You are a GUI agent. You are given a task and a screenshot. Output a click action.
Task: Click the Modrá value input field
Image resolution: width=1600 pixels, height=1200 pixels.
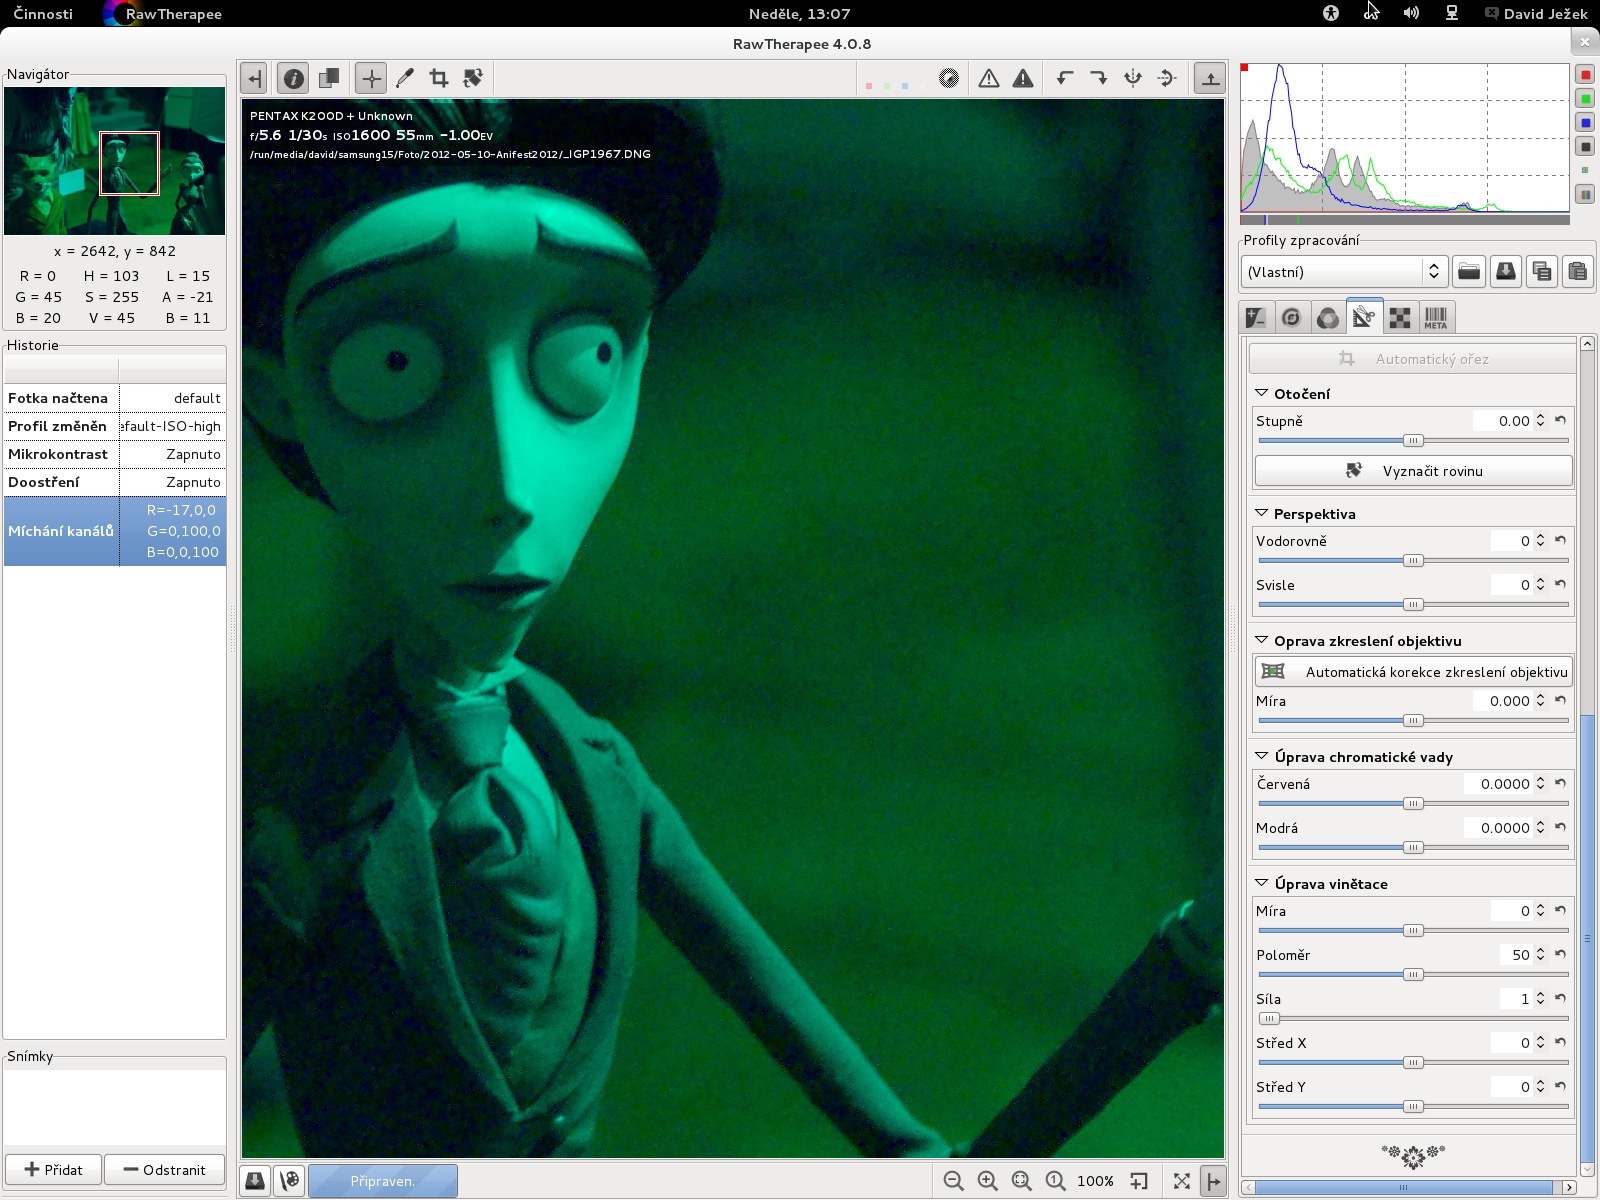[x=1498, y=828]
